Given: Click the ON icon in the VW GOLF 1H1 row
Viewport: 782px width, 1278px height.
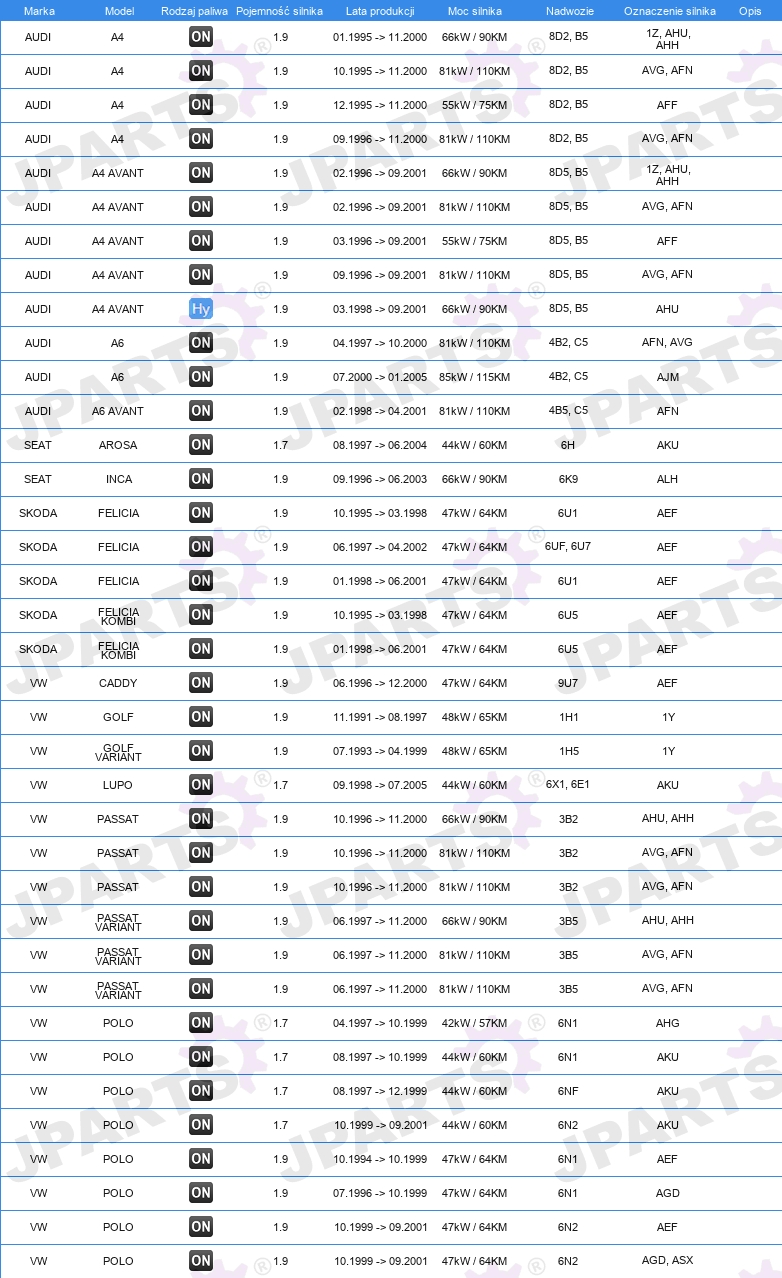Looking at the screenshot, I should (201, 717).
